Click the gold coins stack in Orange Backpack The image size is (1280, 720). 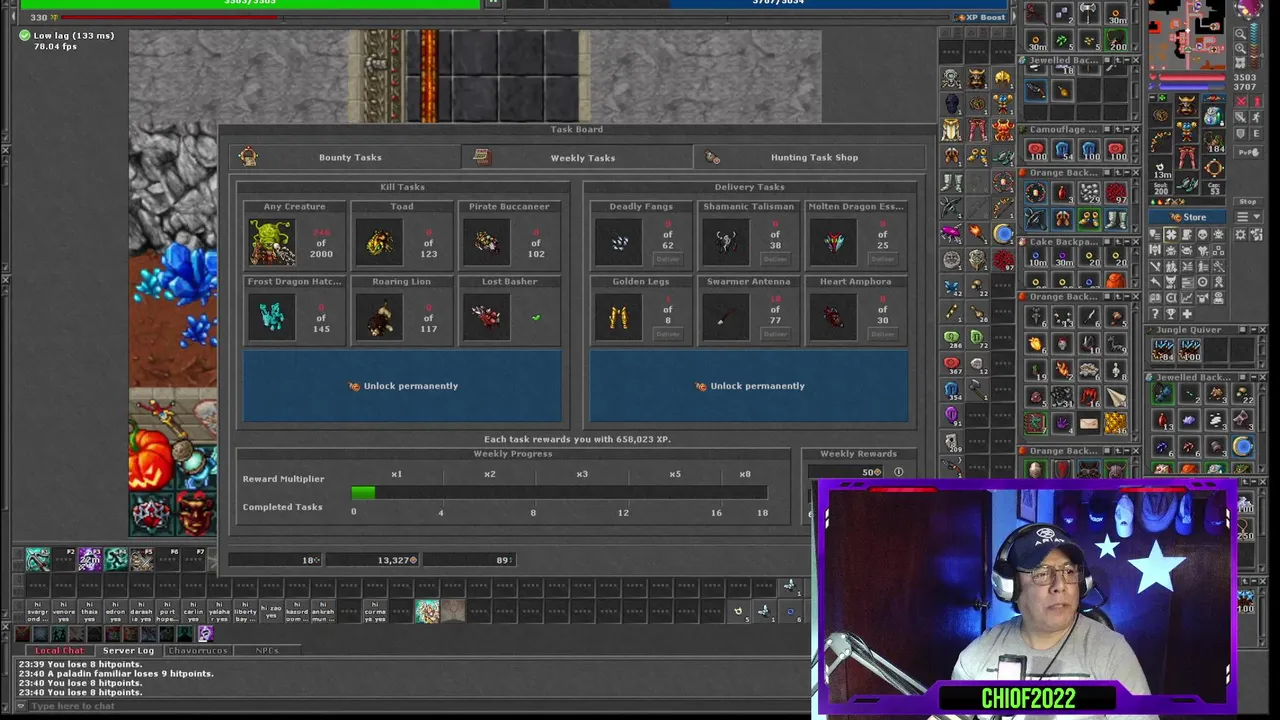(x=1115, y=423)
